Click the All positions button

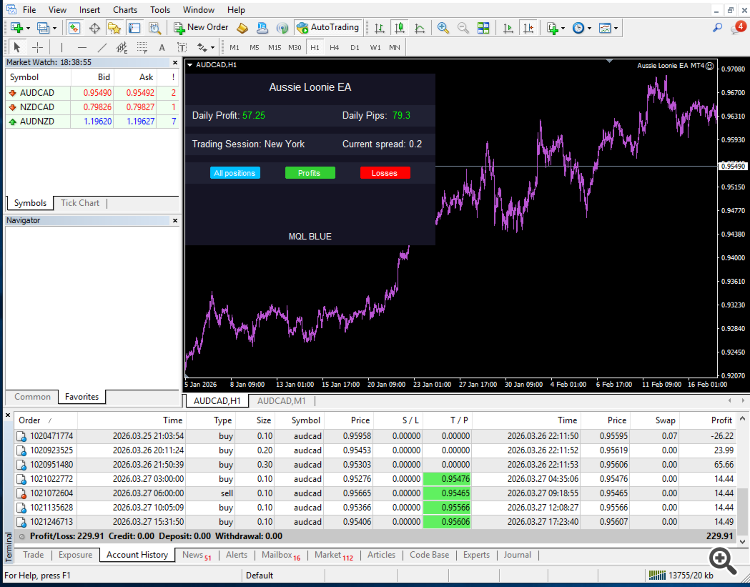coord(235,173)
